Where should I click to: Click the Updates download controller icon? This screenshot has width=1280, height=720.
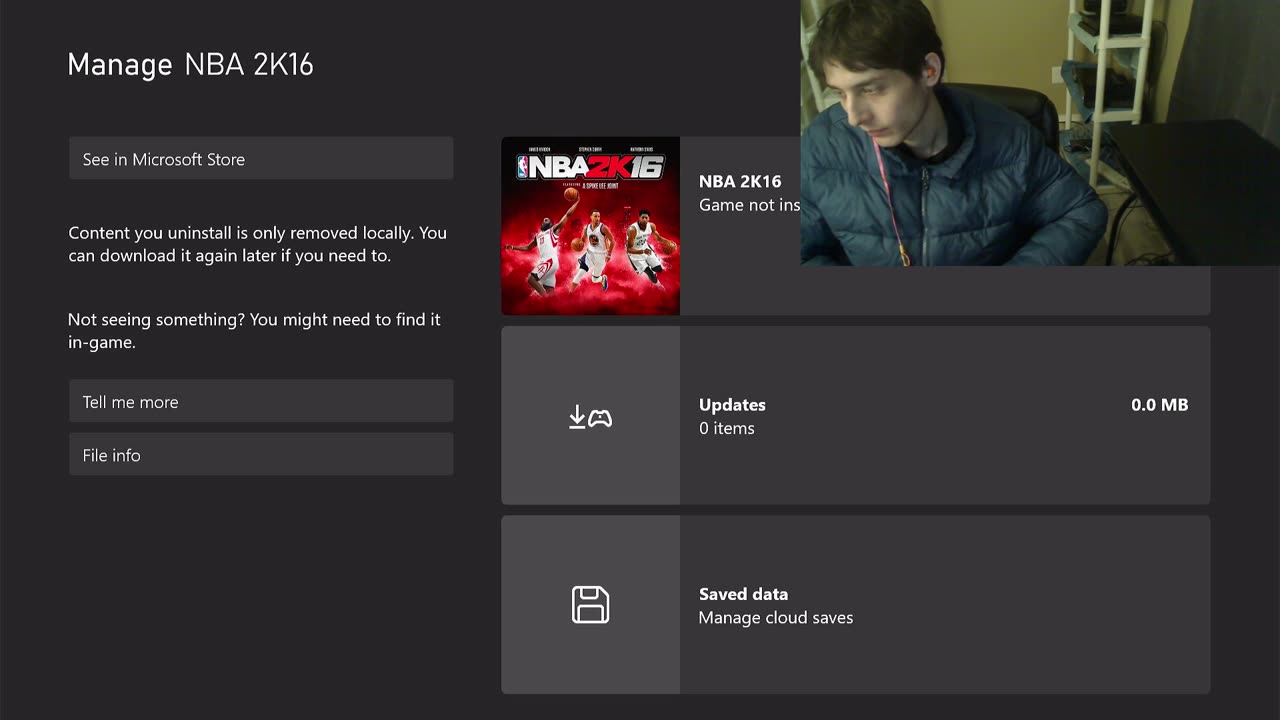(590, 417)
